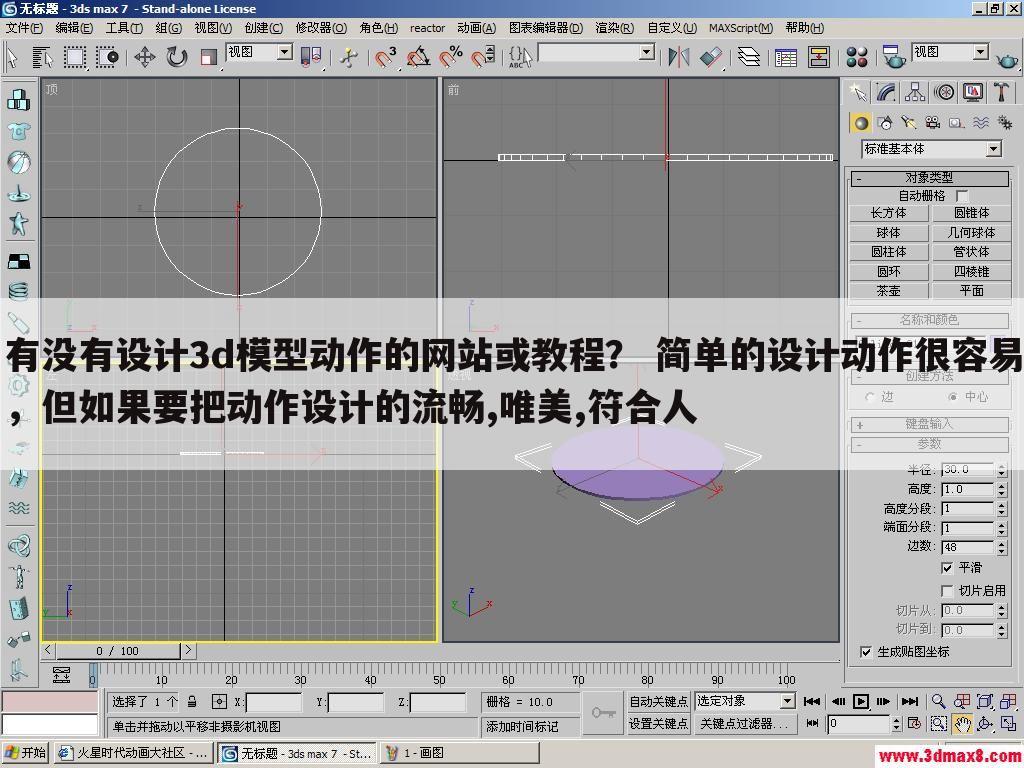Activate the 3D snap toggle

click(x=384, y=57)
